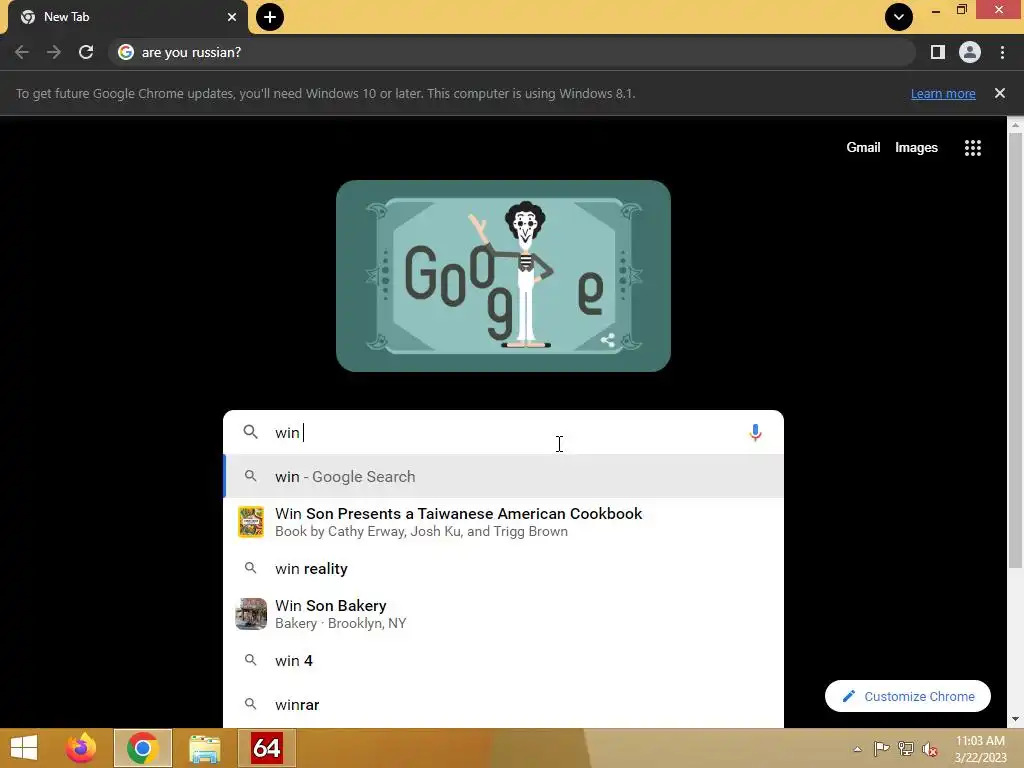Select Win Son Presents a Taiwanese American Cookbook
The width and height of the screenshot is (1024, 768).
click(x=503, y=522)
